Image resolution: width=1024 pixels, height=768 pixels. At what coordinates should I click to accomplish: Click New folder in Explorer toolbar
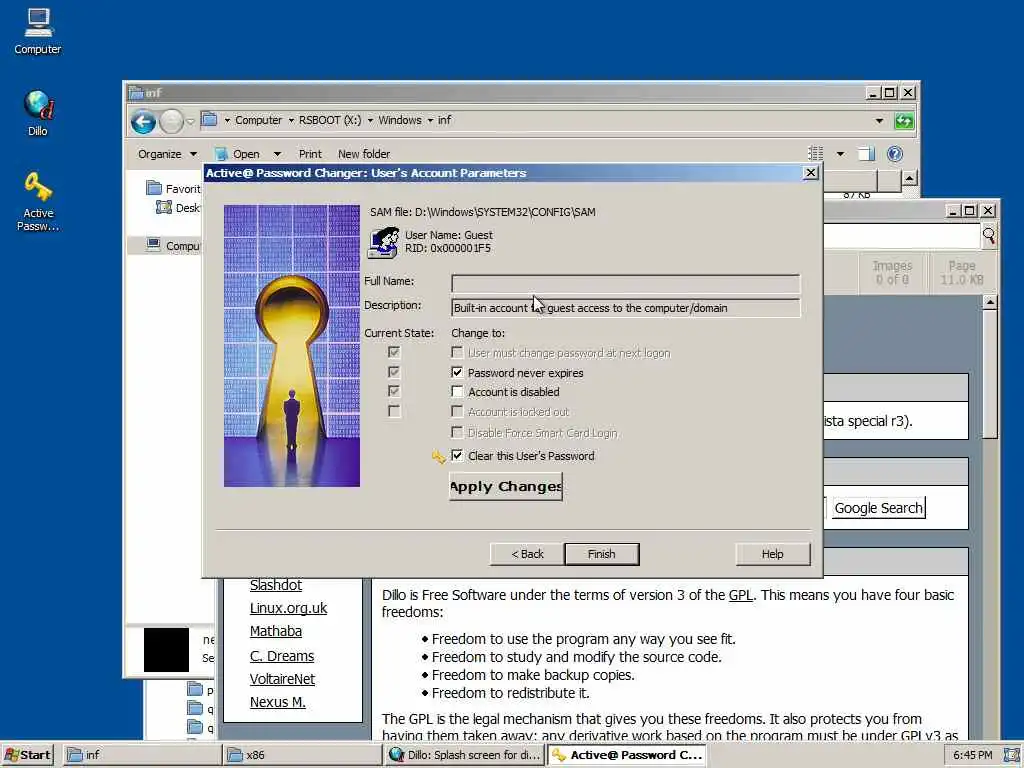point(364,154)
